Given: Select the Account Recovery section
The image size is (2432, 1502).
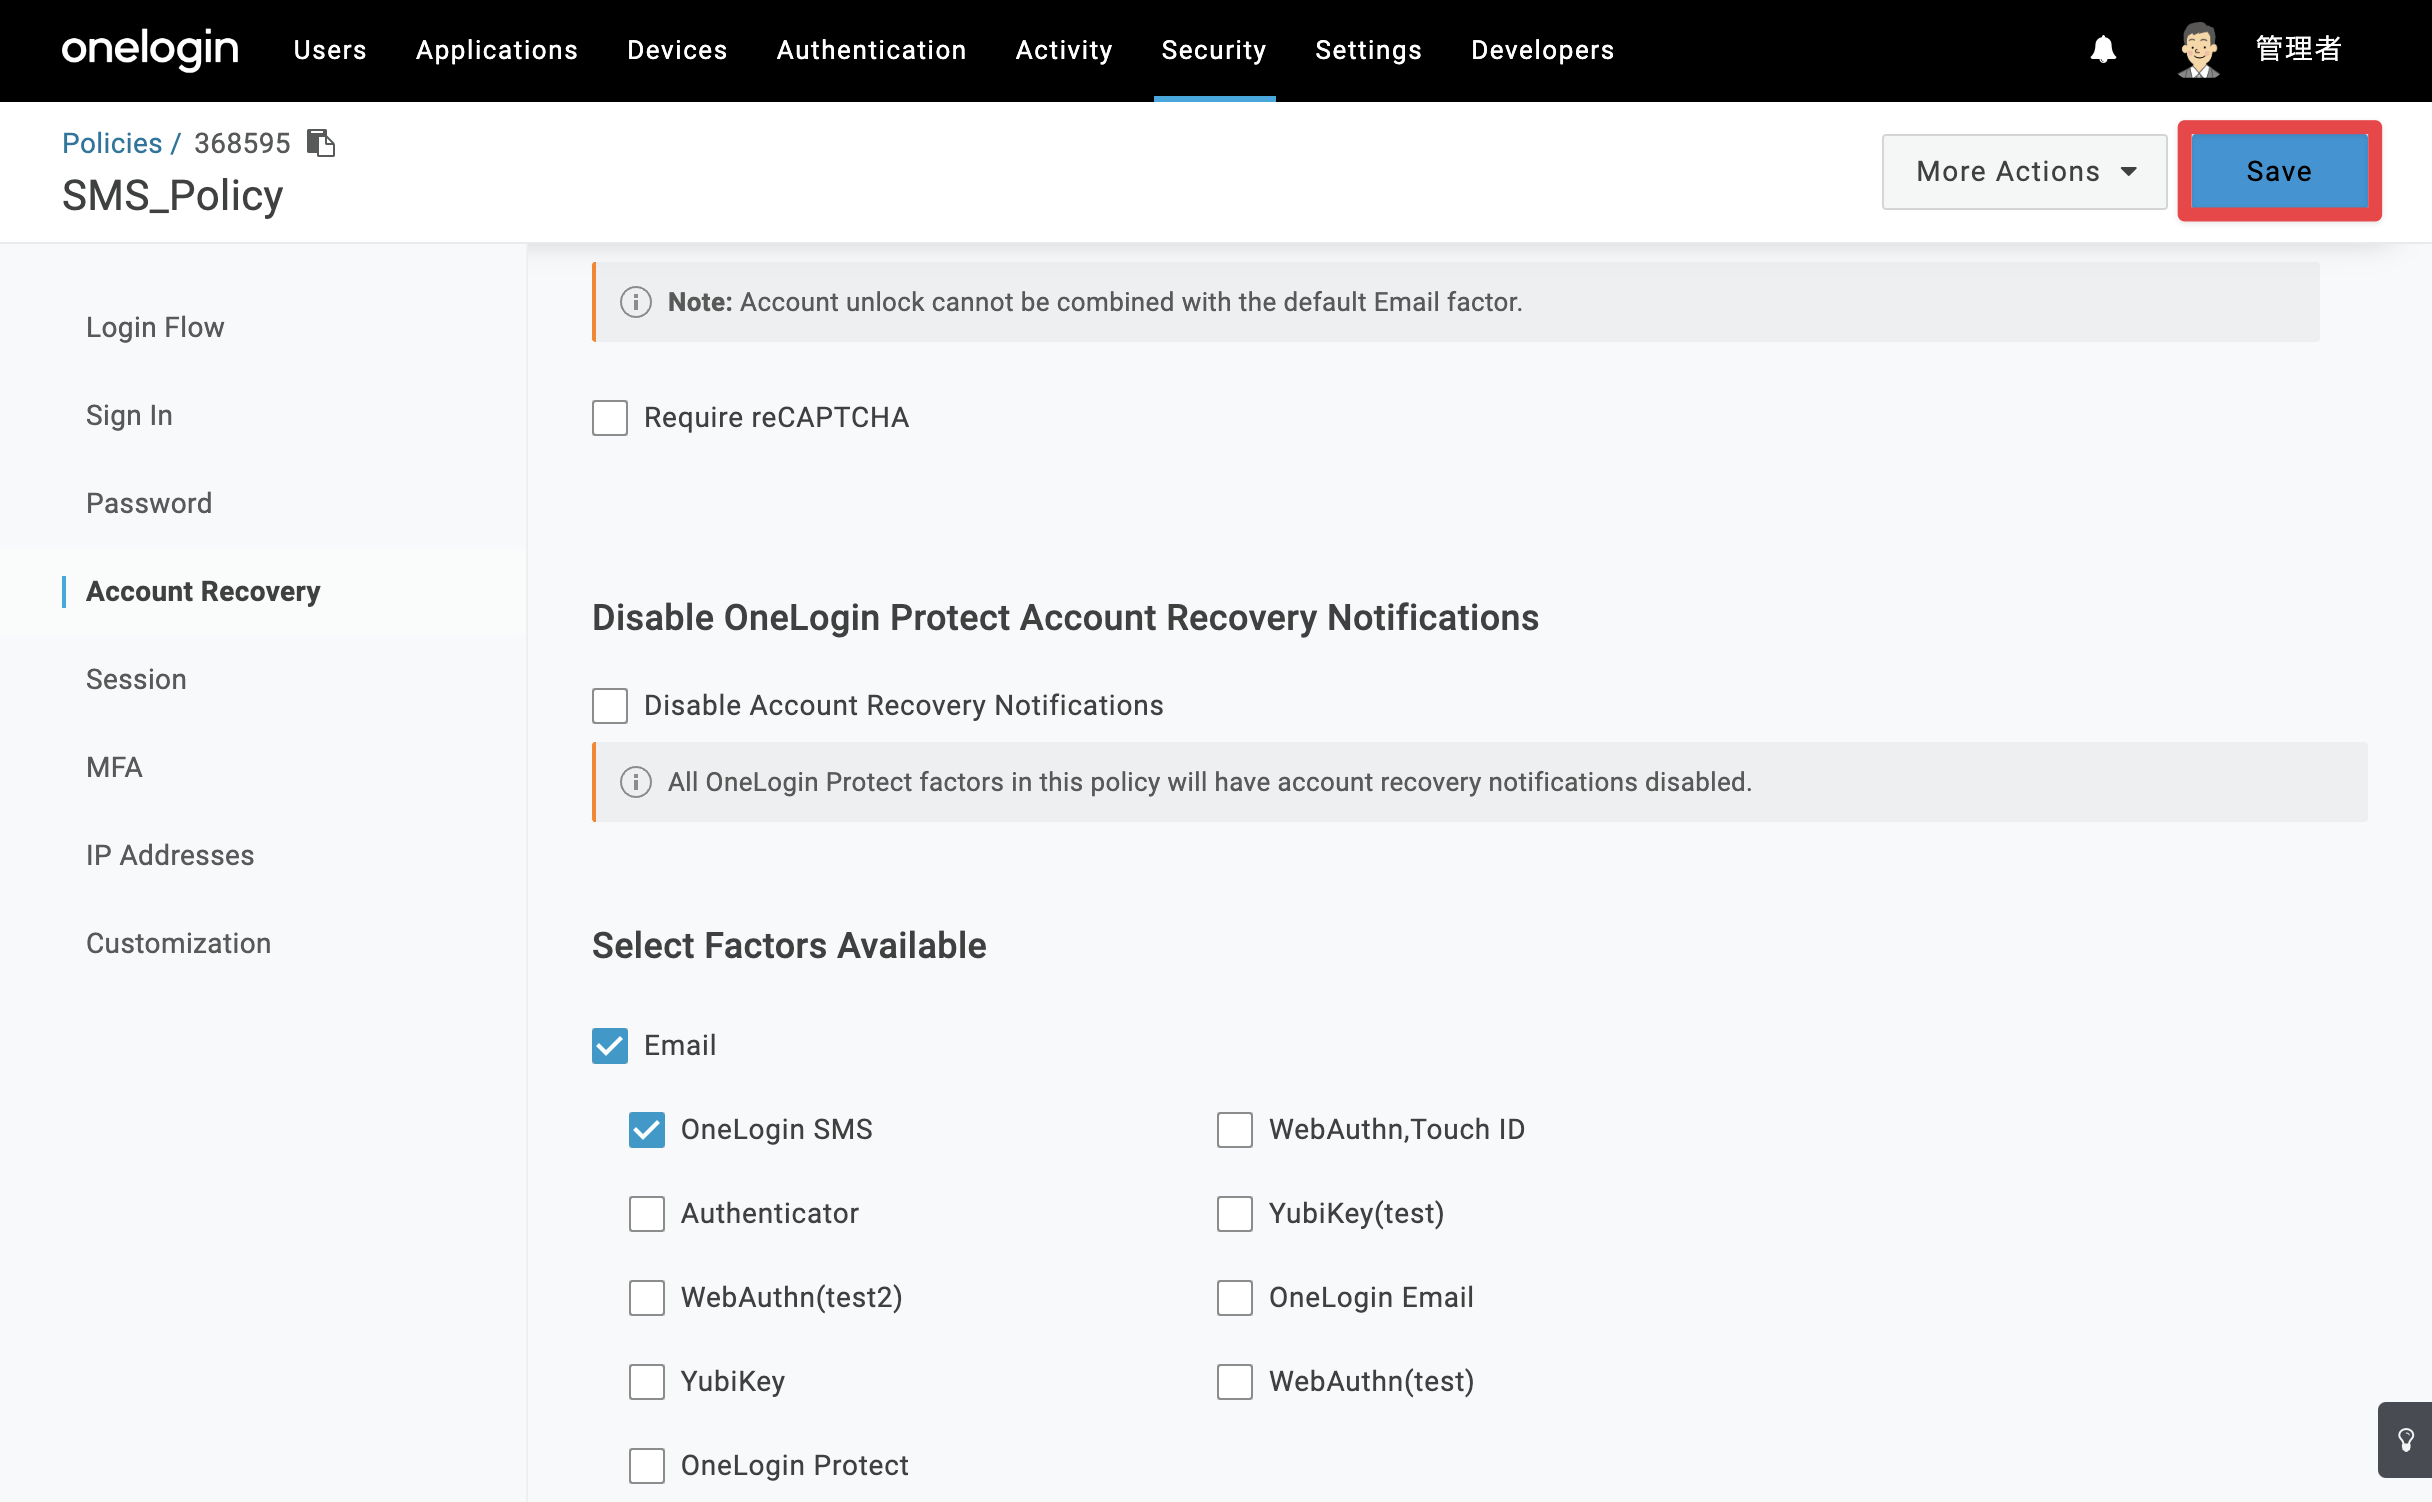Looking at the screenshot, I should coord(203,592).
